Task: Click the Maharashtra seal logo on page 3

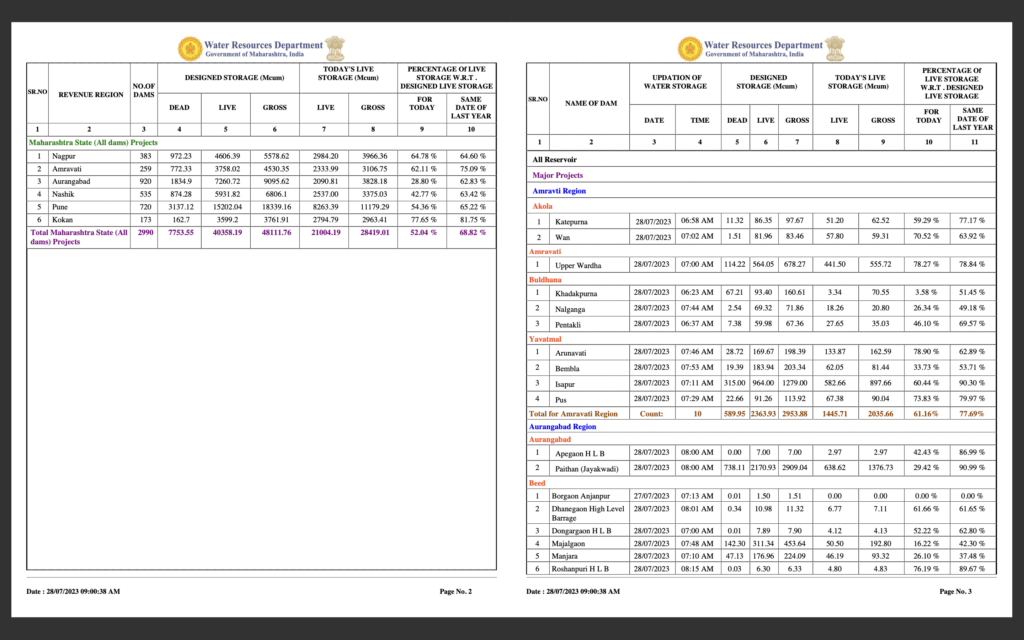Action: [690, 49]
